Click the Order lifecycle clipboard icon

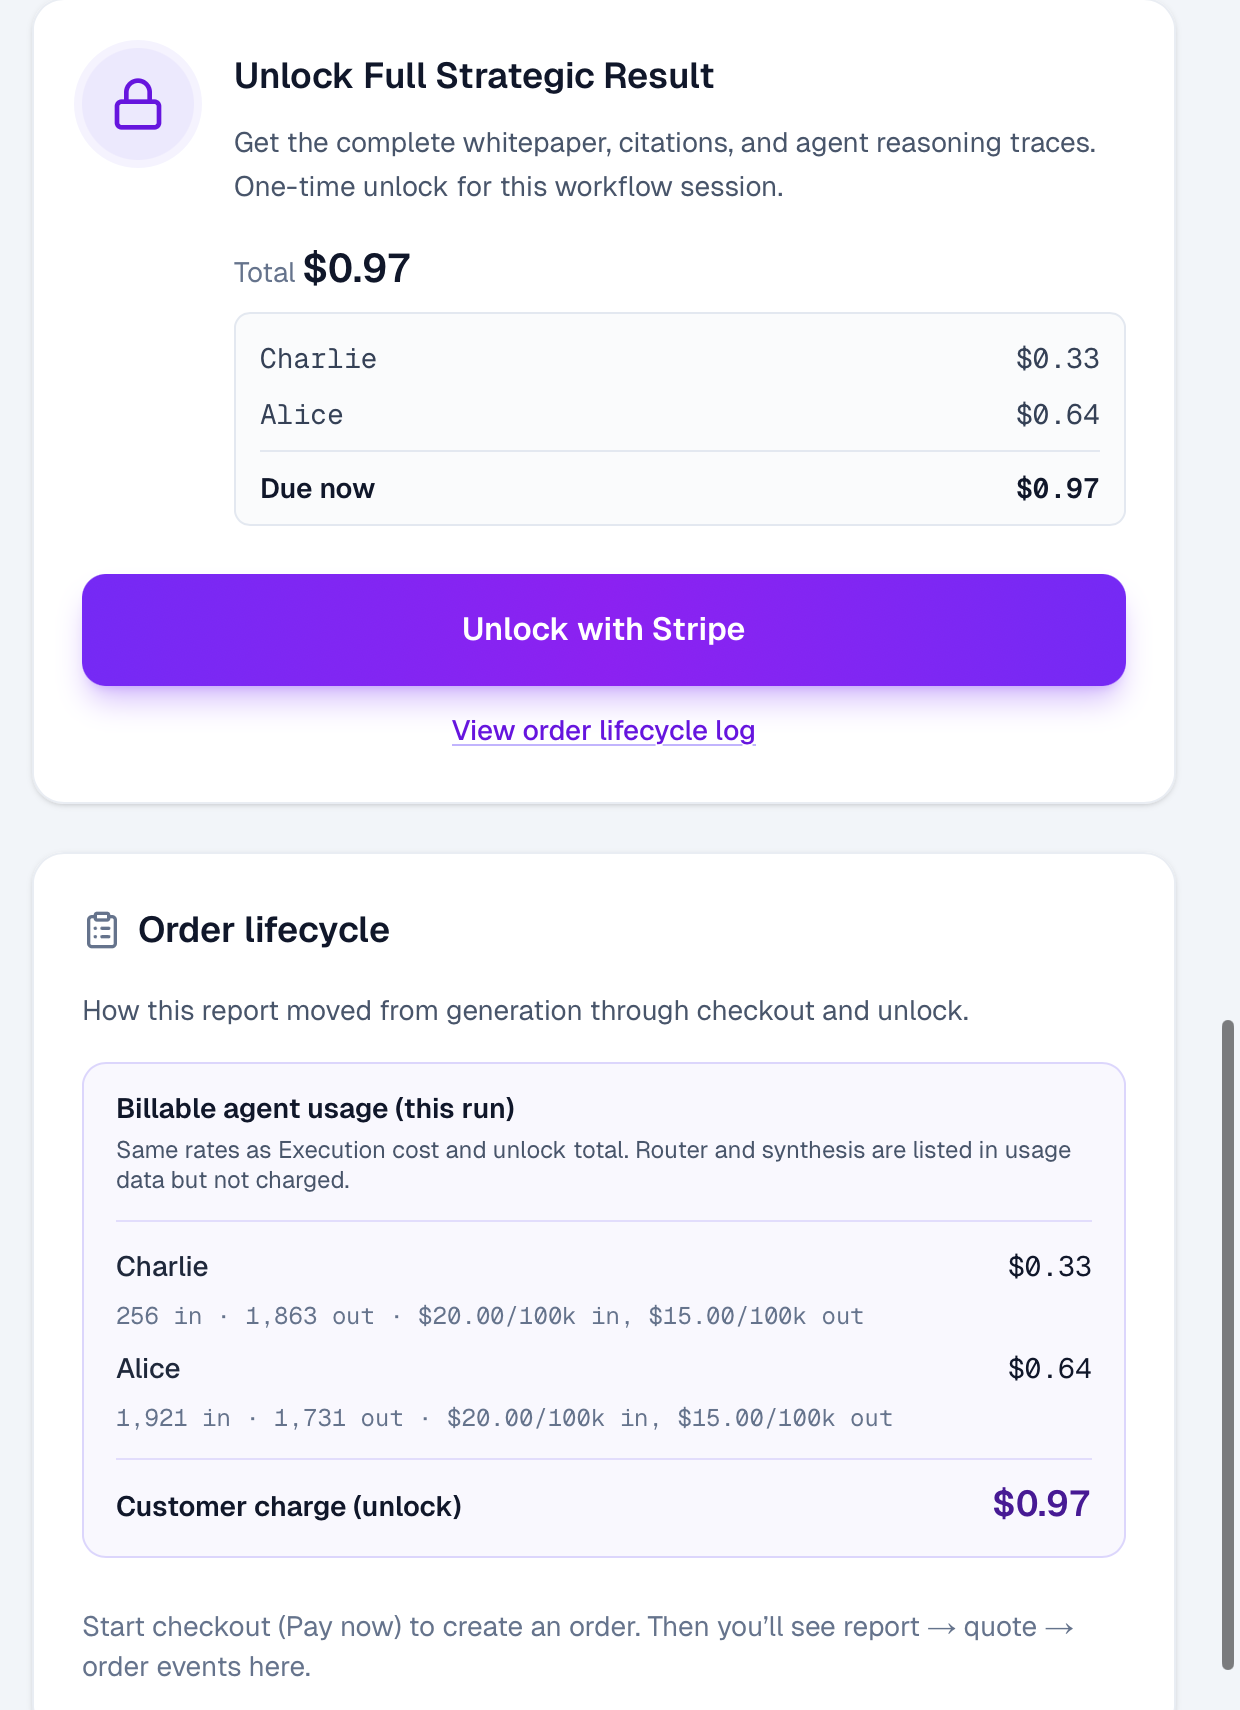102,930
